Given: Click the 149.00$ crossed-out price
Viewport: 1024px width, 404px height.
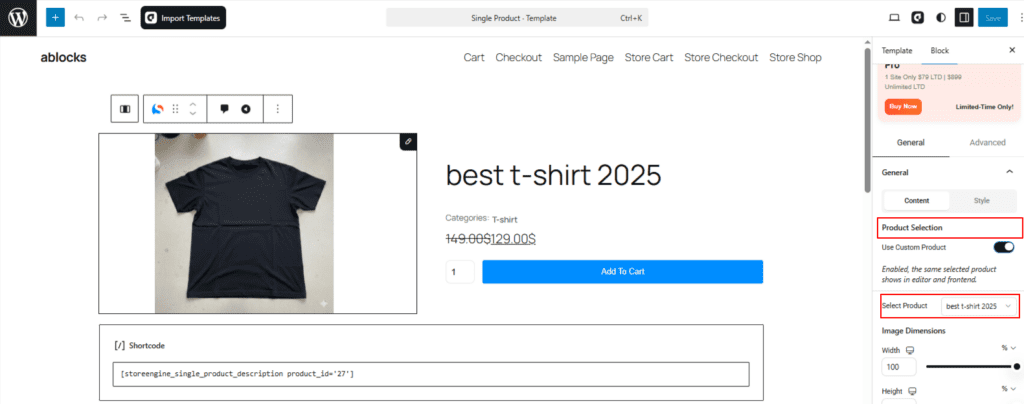Looking at the screenshot, I should pyautogui.click(x=468, y=239).
